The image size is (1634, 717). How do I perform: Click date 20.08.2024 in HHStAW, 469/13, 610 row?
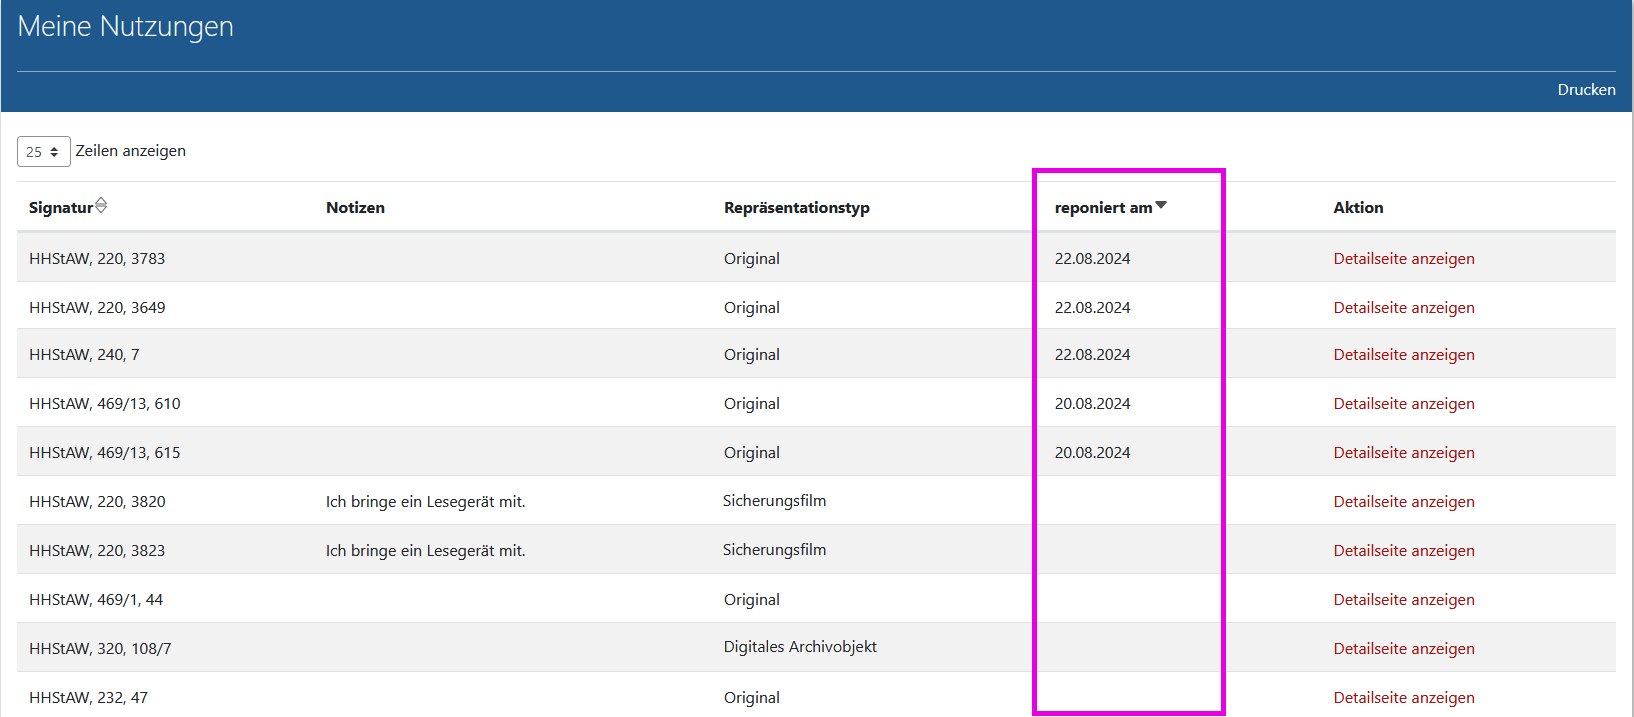[1092, 404]
